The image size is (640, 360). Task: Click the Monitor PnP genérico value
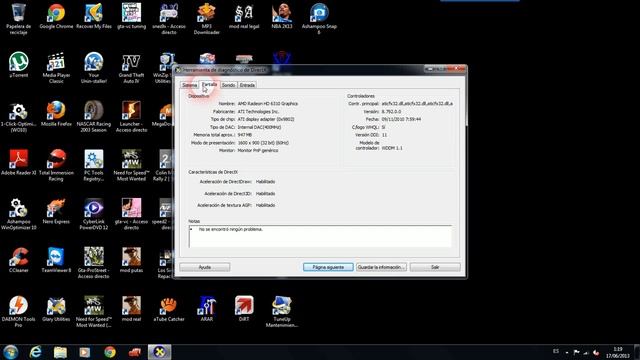coord(258,150)
